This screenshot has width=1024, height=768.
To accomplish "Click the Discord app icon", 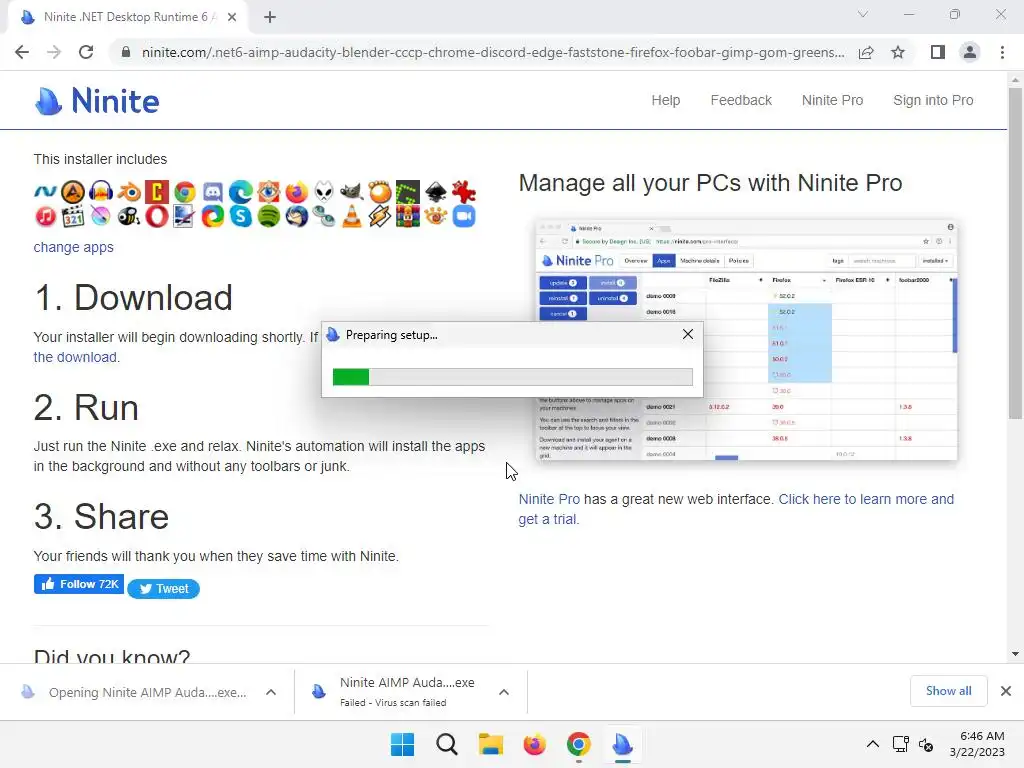I will point(213,192).
